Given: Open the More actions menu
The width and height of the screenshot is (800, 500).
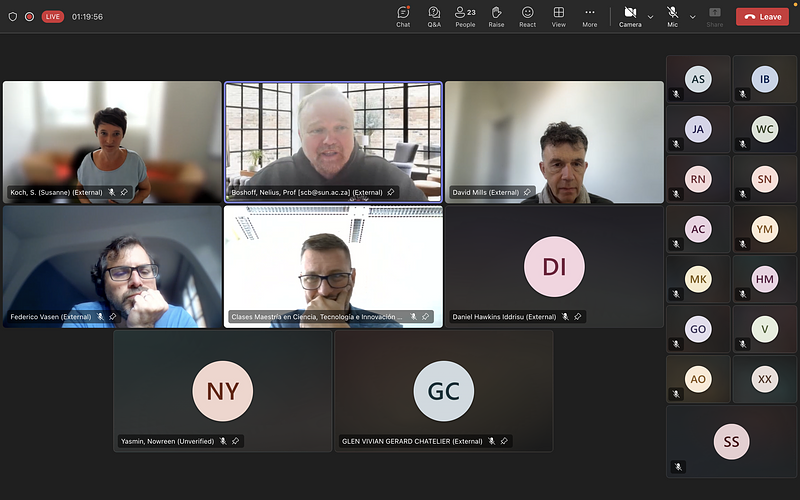Looking at the screenshot, I should pyautogui.click(x=590, y=16).
